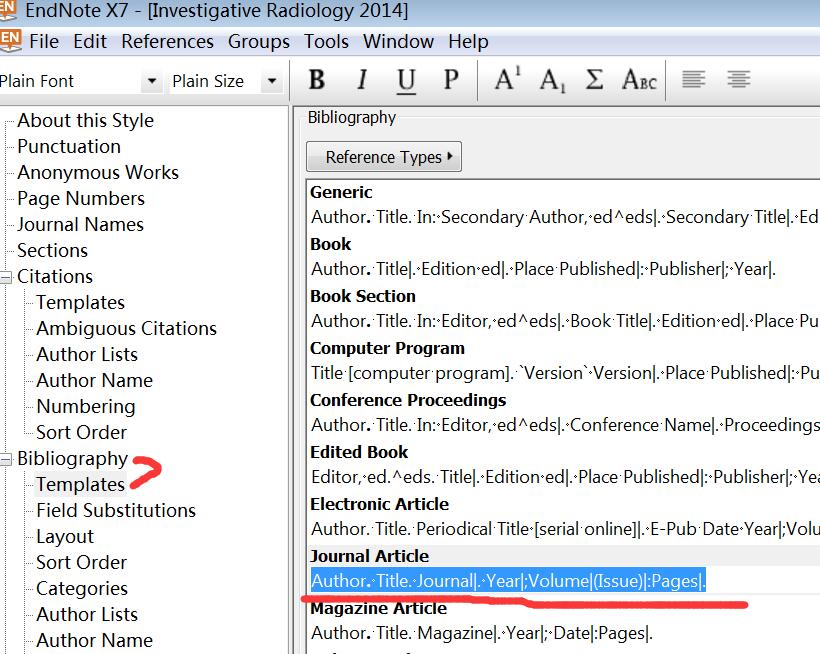The width and height of the screenshot is (820, 654).
Task: Select Layout item
Action: (65, 536)
